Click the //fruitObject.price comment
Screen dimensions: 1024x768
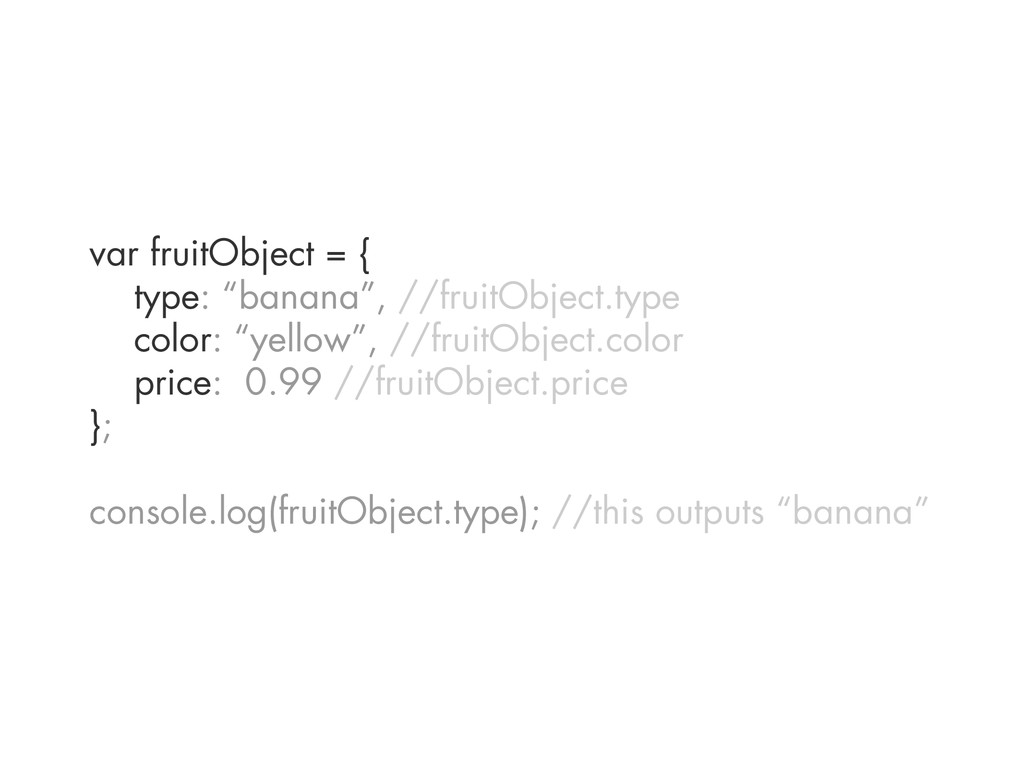click(x=481, y=383)
